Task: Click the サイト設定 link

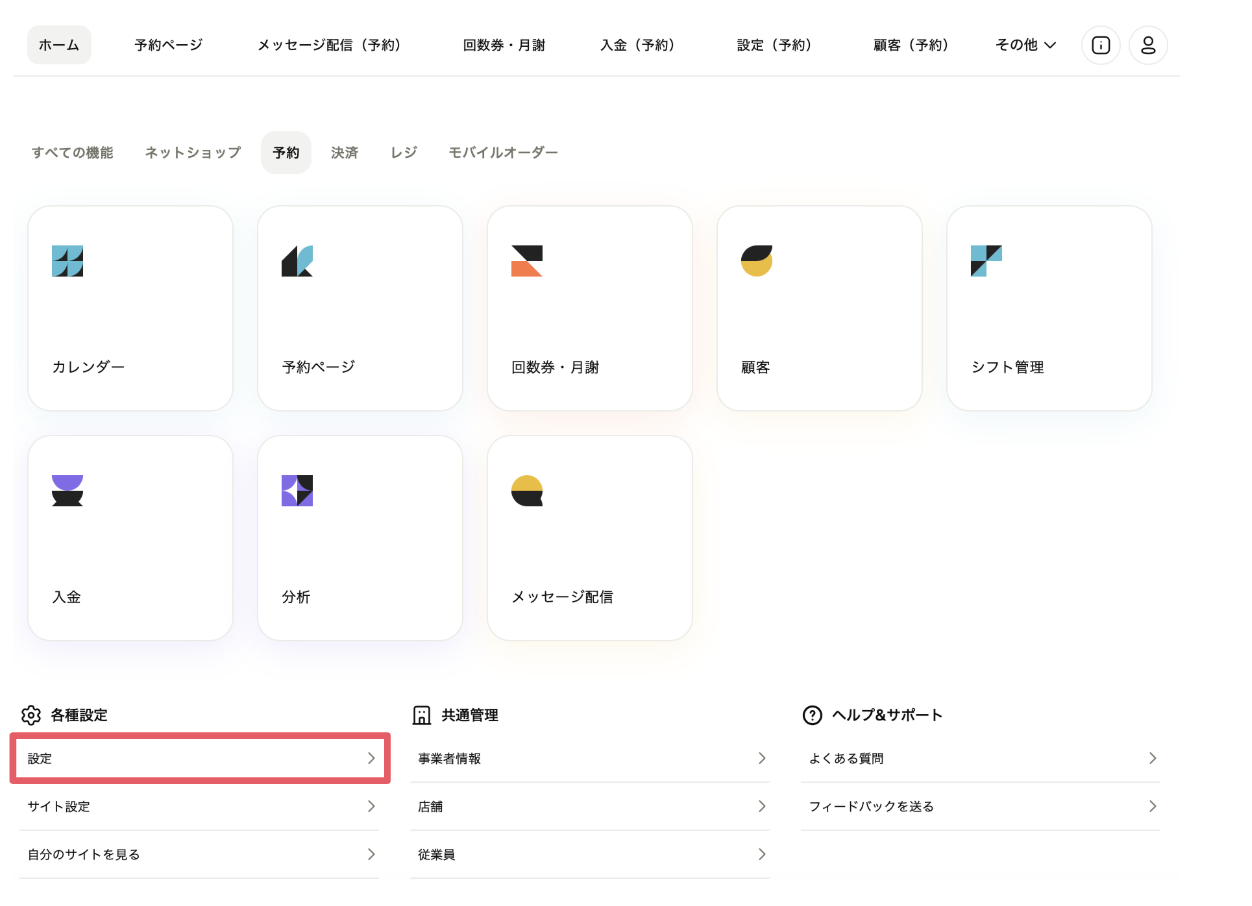Action: [59, 807]
